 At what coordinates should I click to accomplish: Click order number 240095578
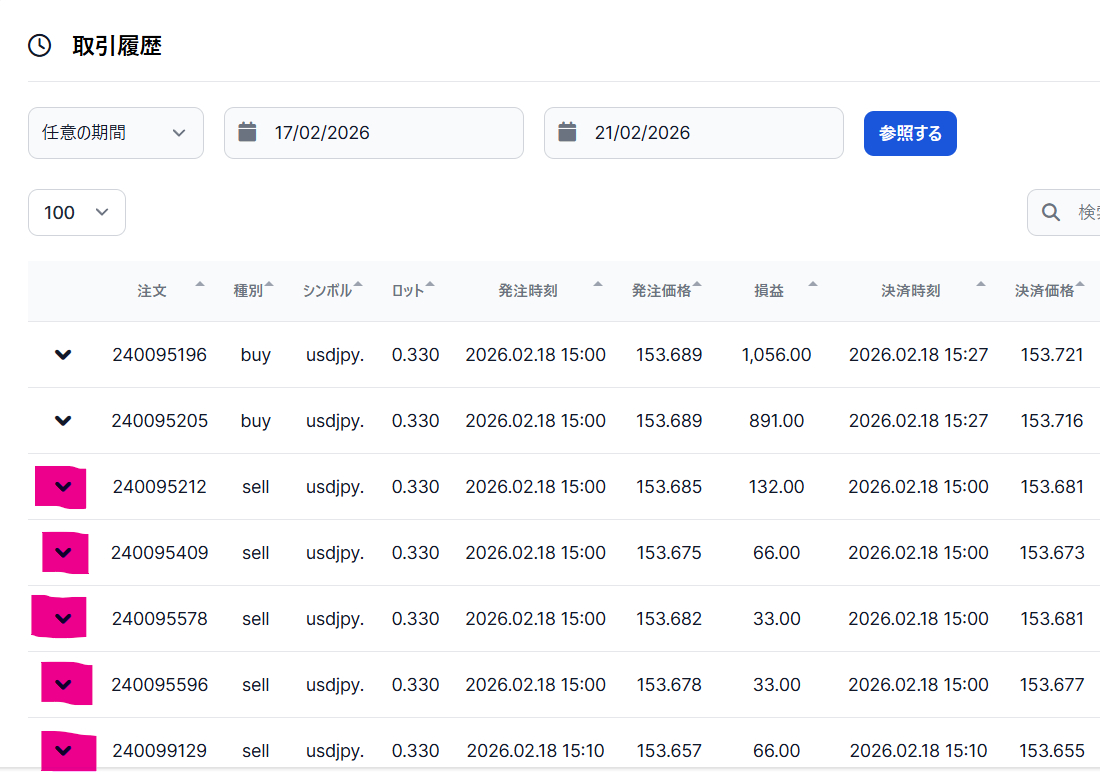tap(159, 619)
